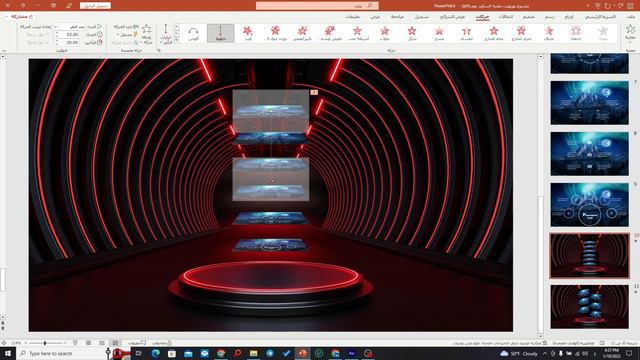Click the taskbar 'Type here to search' box

tap(61, 353)
